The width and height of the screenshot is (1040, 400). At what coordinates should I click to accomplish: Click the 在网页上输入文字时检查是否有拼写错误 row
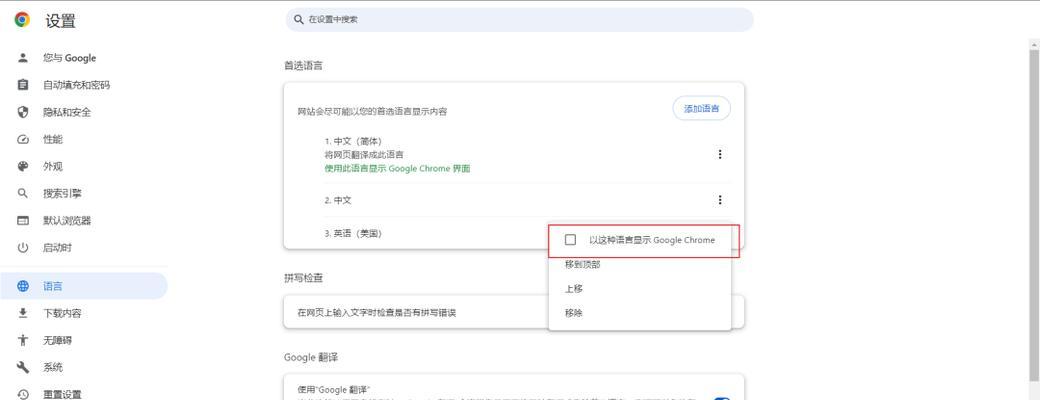514,312
